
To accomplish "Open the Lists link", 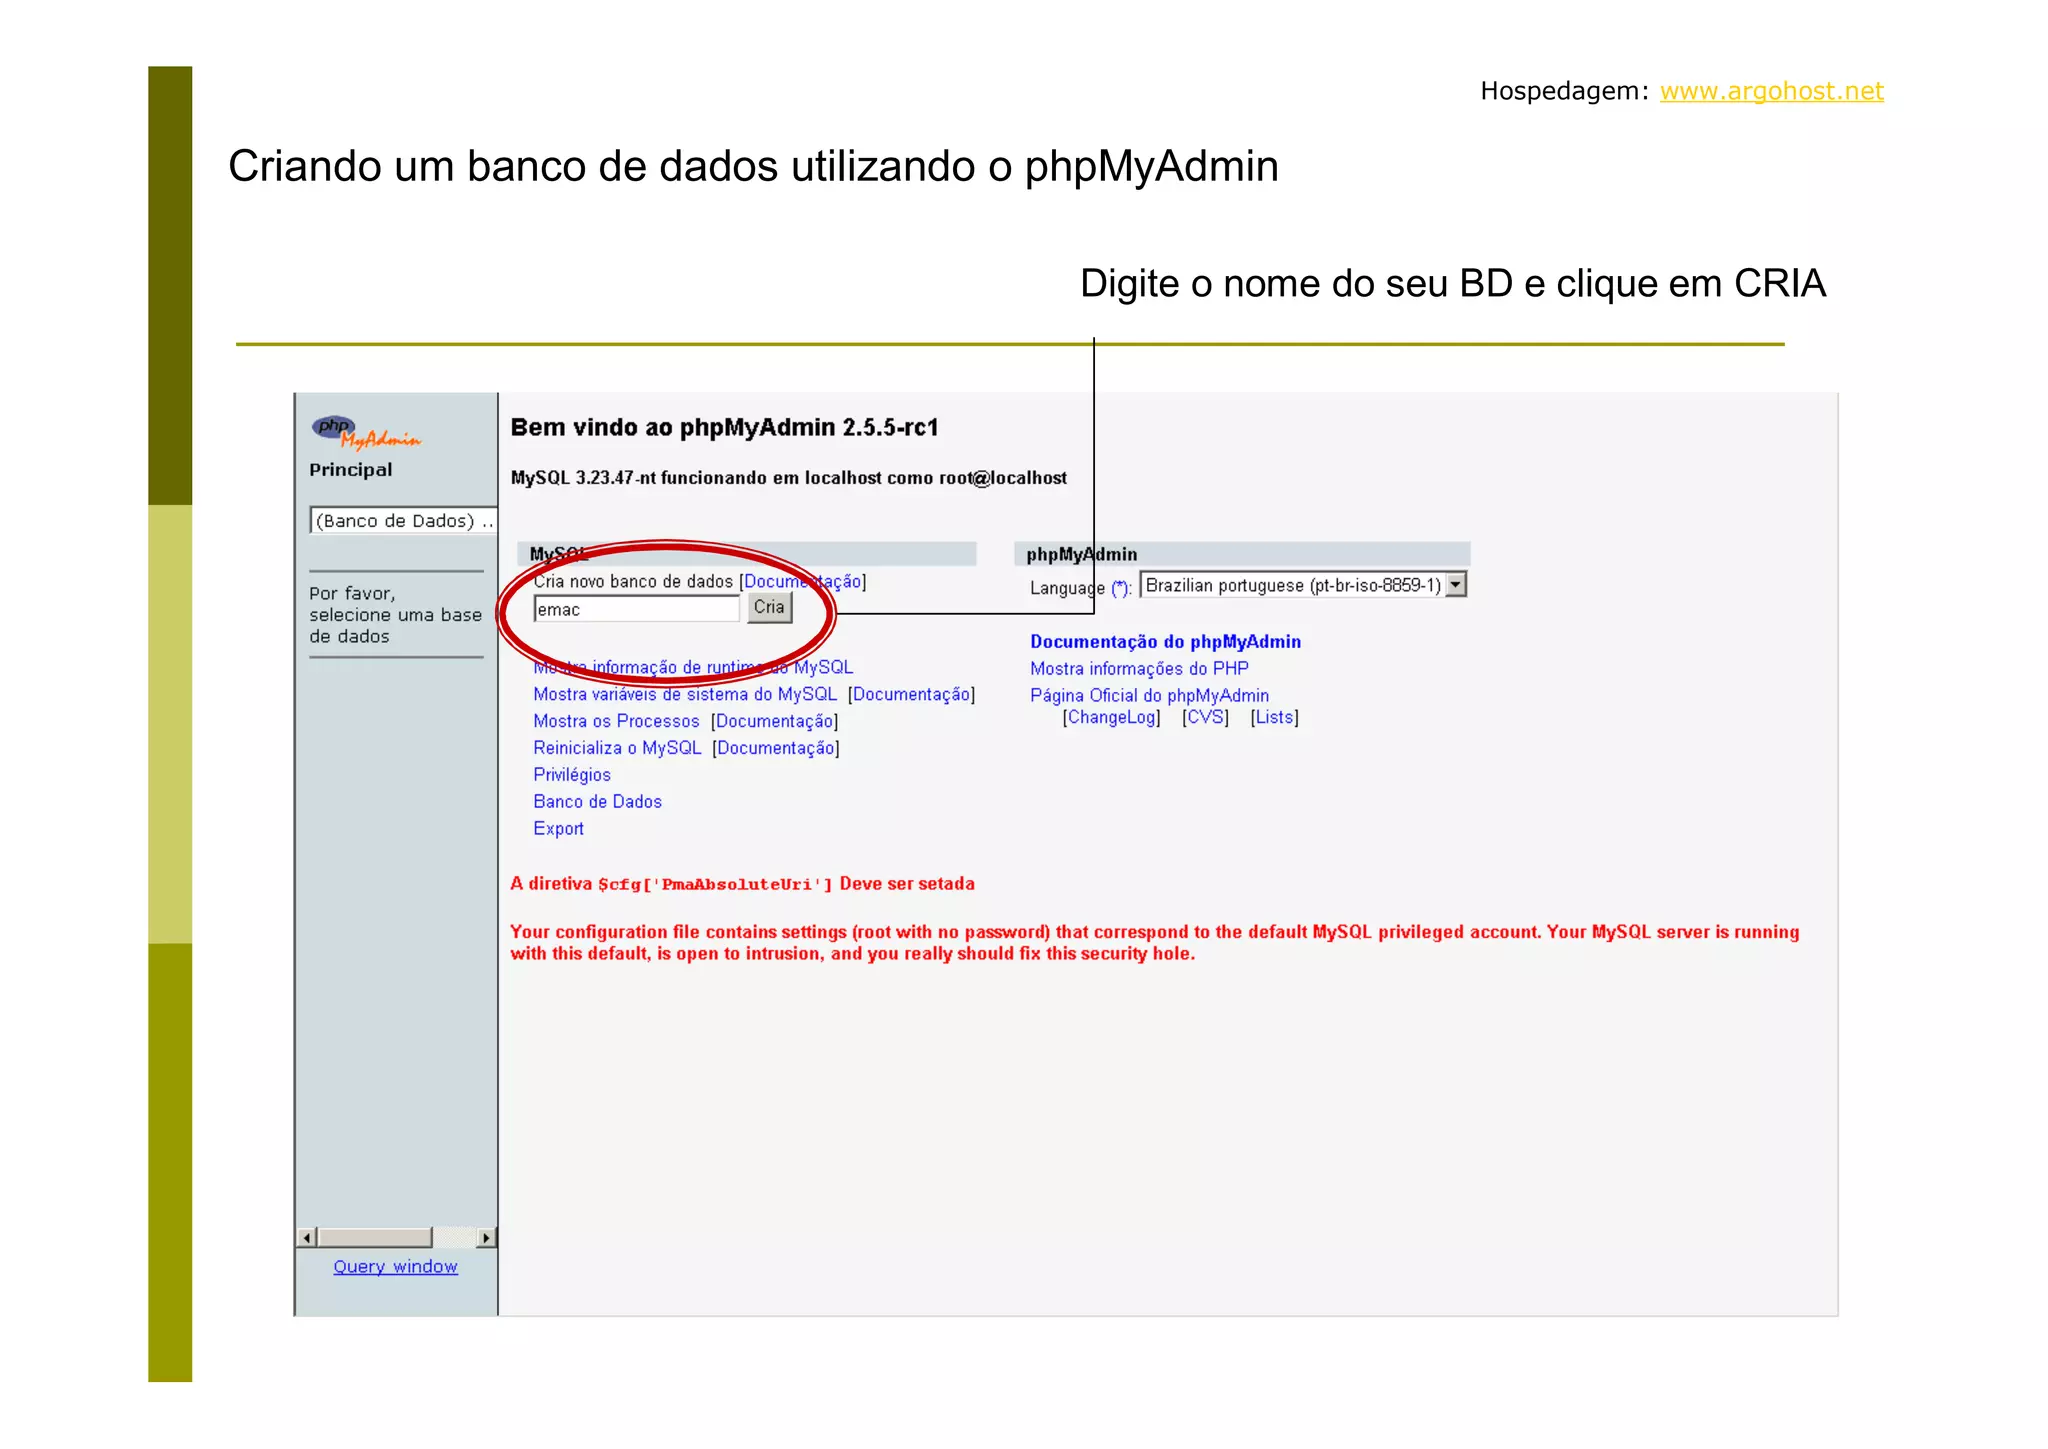I will pyautogui.click(x=1274, y=717).
